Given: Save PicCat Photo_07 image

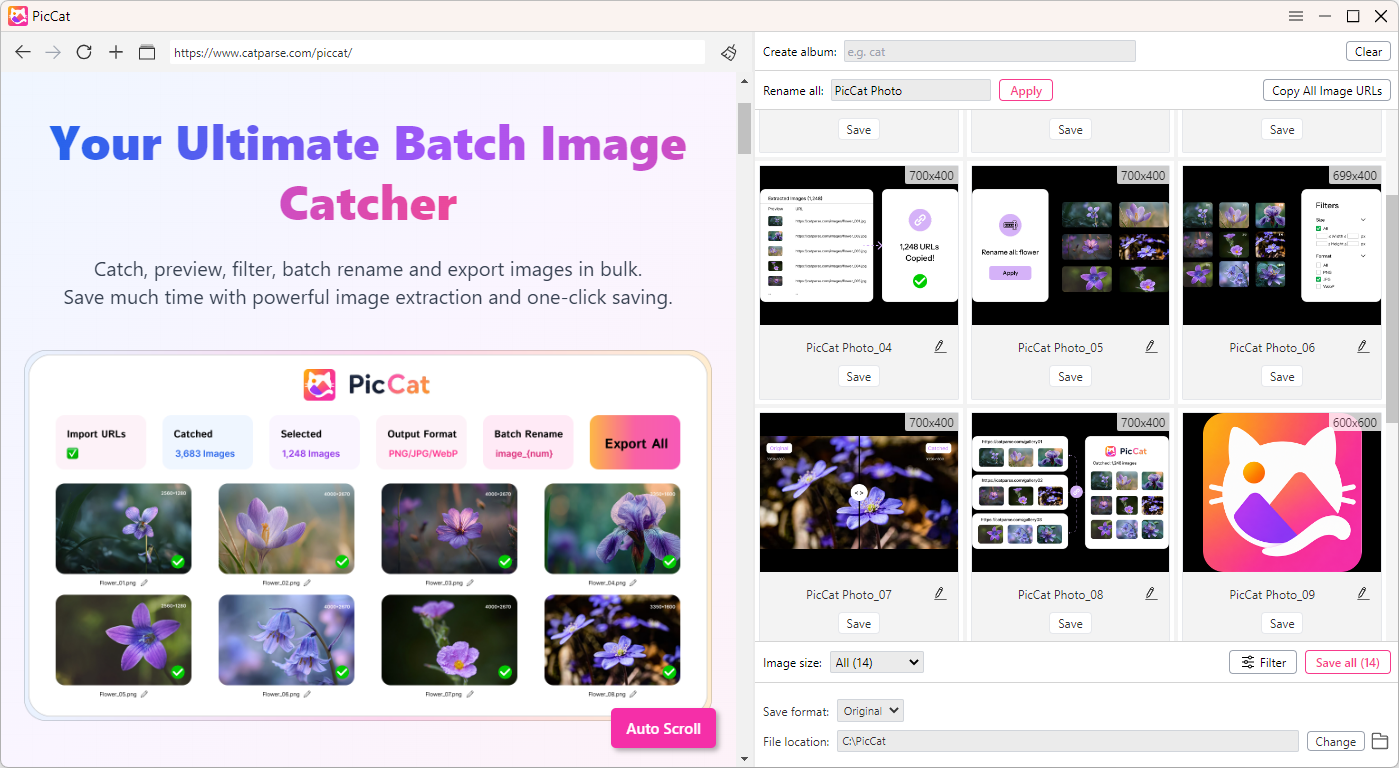Looking at the screenshot, I should click(859, 624).
